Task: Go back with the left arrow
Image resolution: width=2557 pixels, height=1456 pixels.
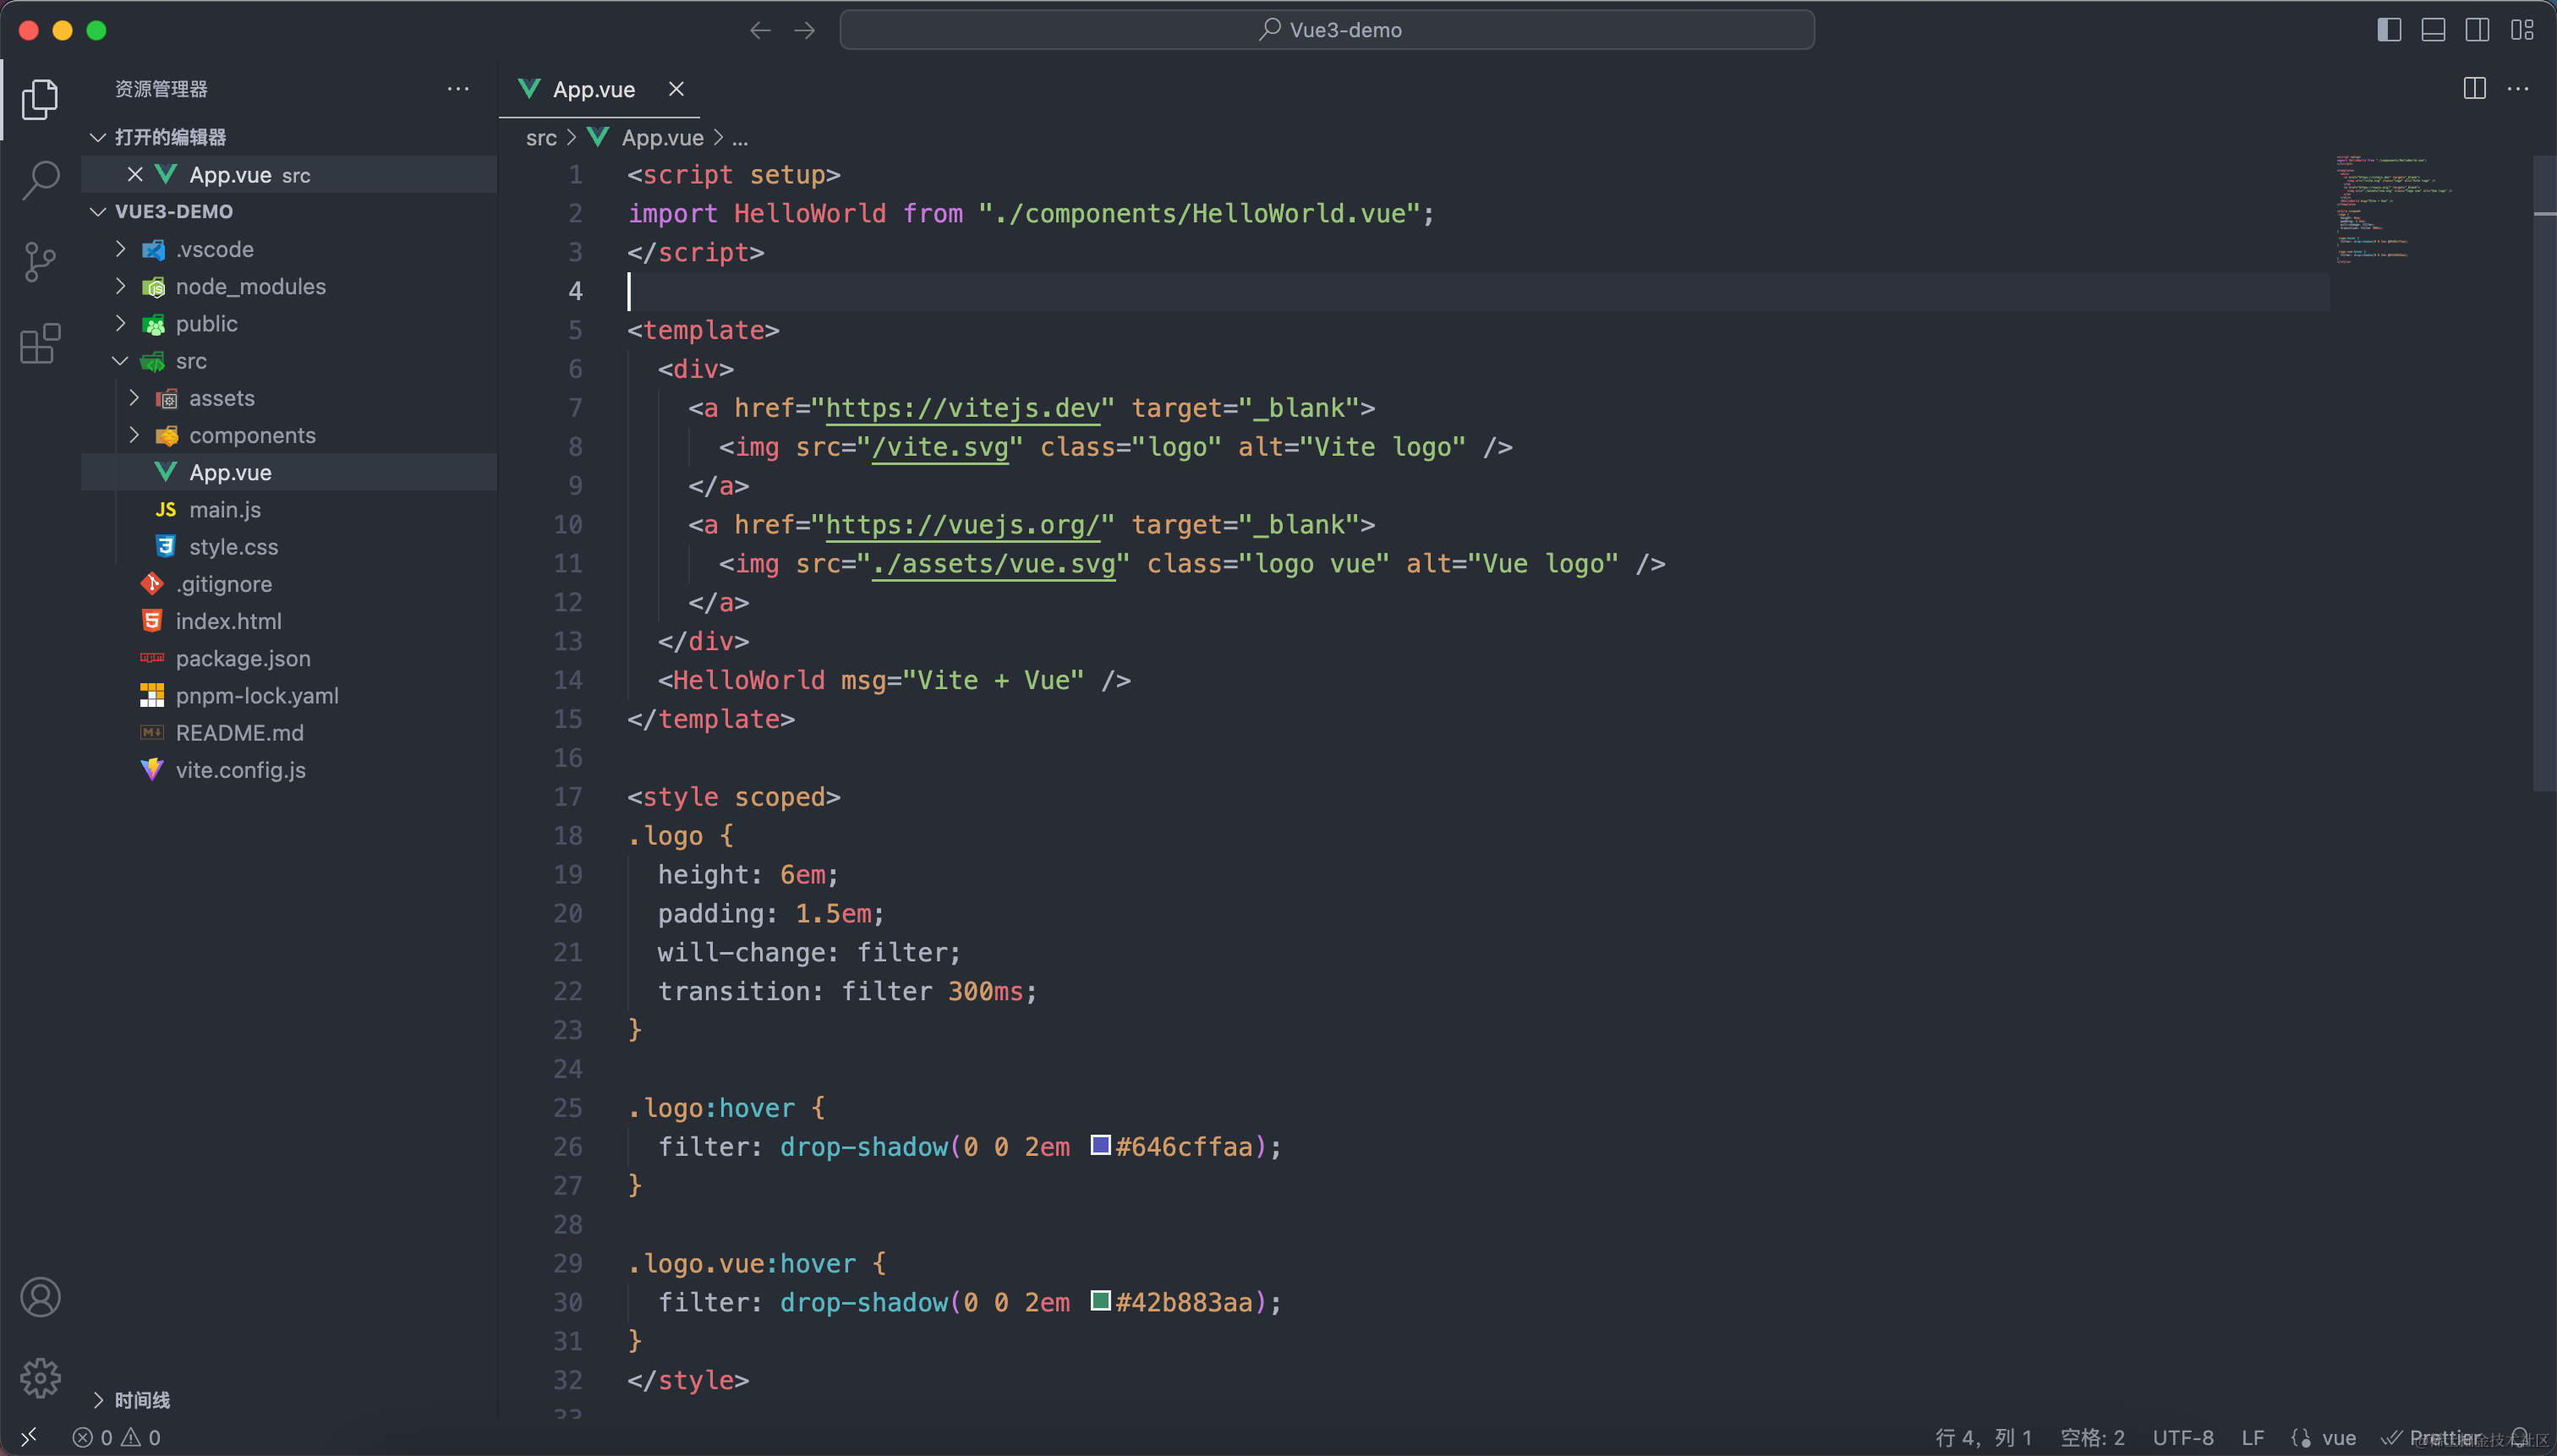Action: click(x=760, y=30)
